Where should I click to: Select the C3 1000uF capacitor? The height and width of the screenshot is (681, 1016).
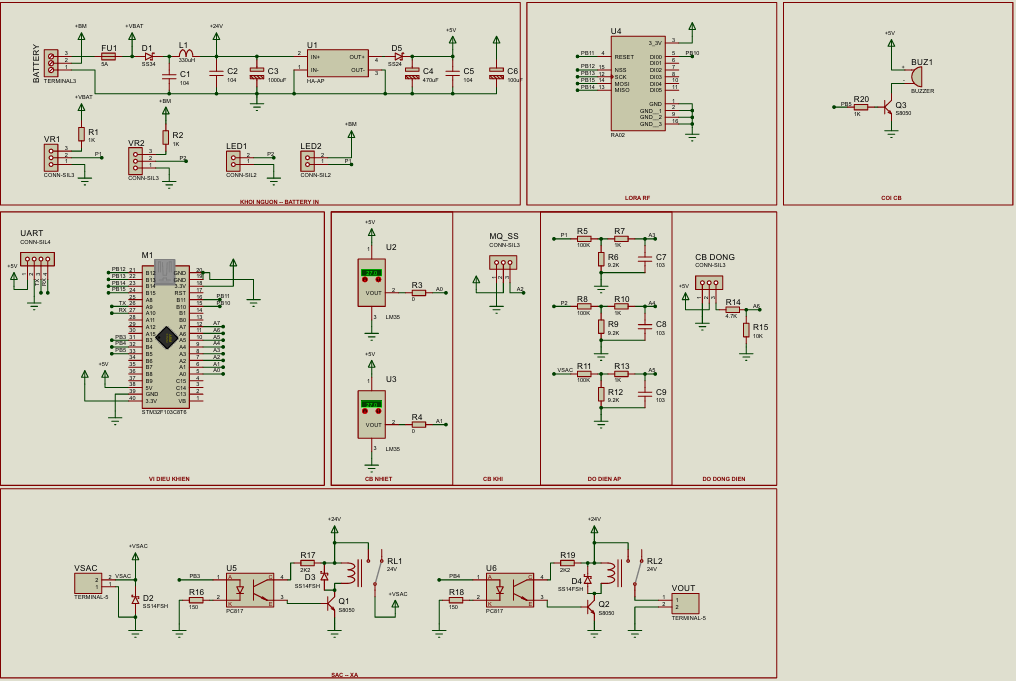pyautogui.click(x=257, y=74)
